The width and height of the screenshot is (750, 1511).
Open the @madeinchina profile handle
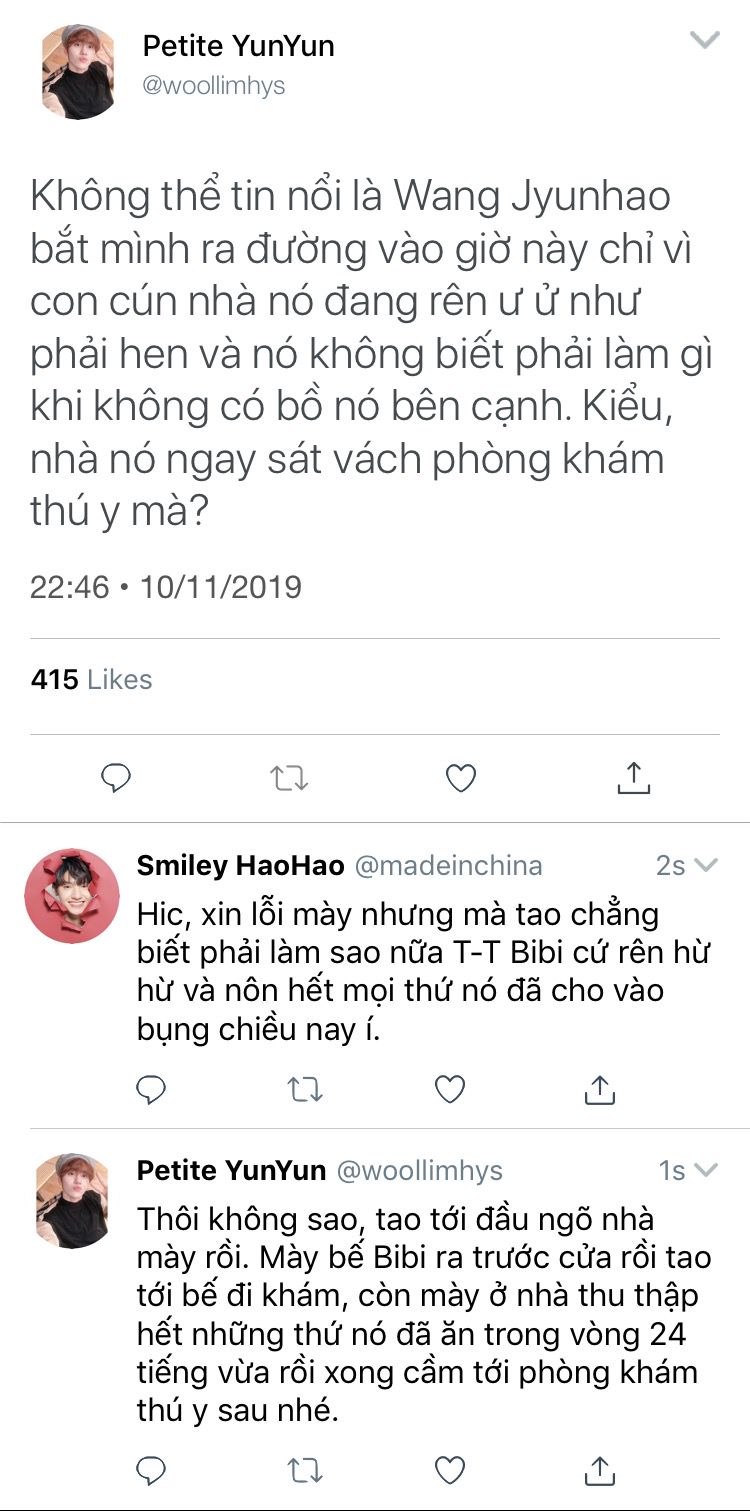pyautogui.click(x=448, y=866)
